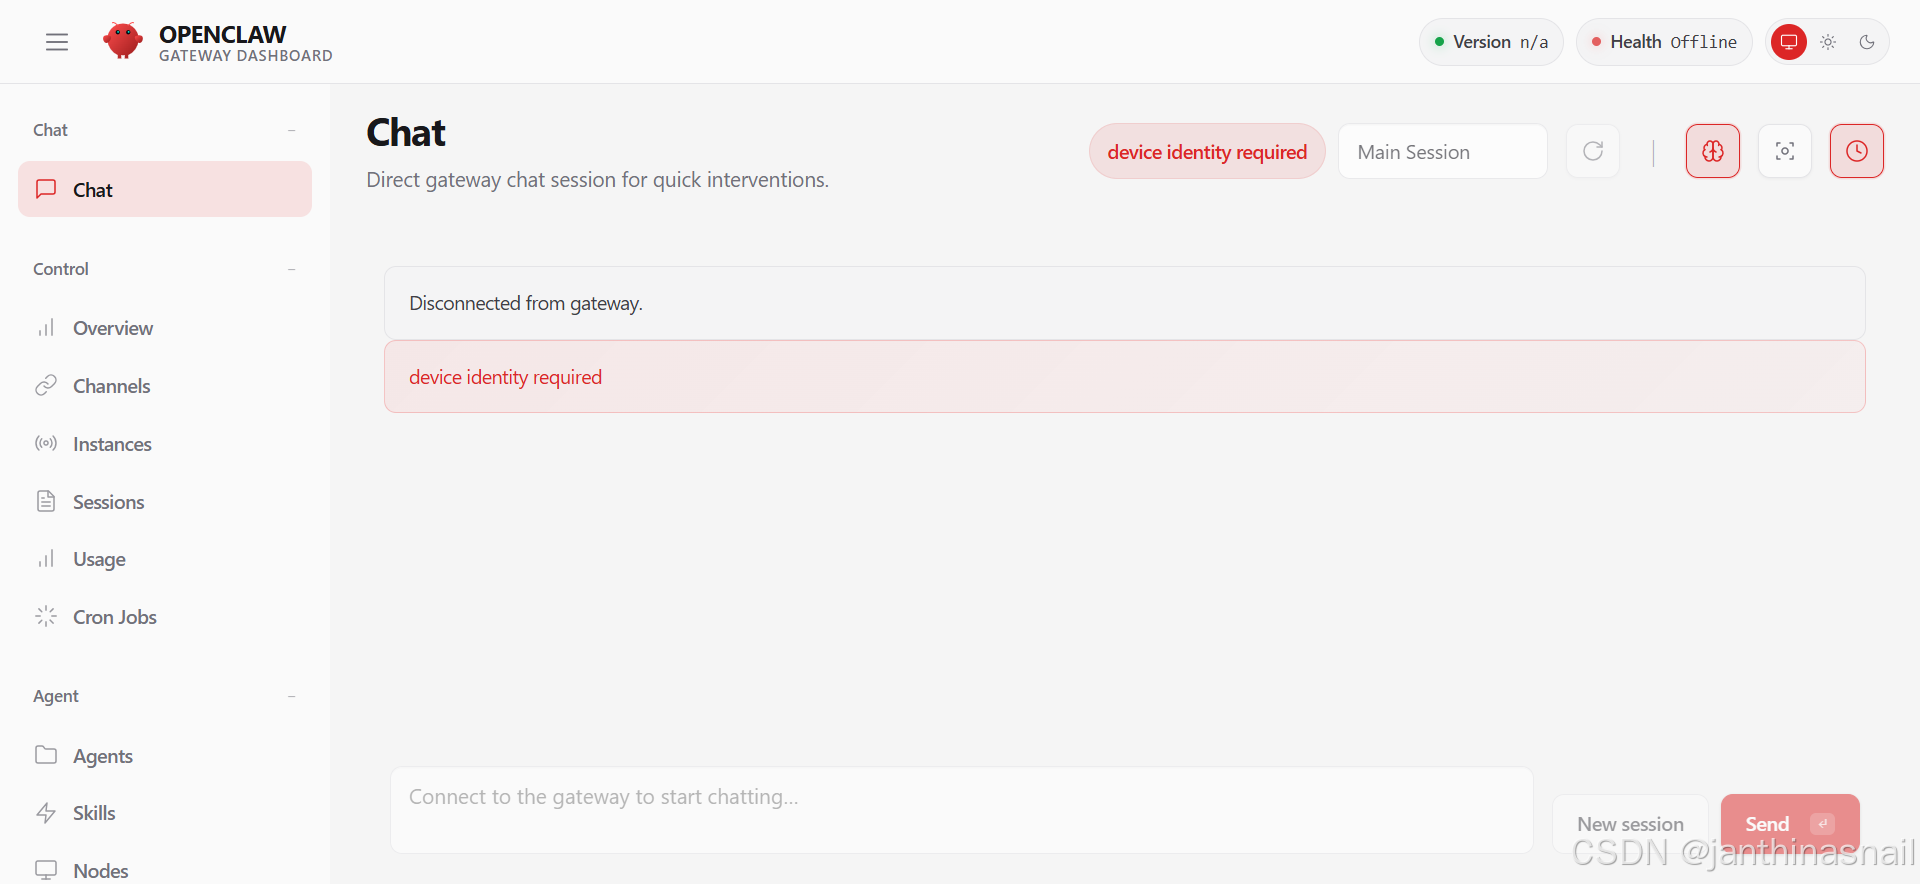Switch to light theme sun icon
Image resolution: width=1920 pixels, height=884 pixels.
tap(1828, 42)
